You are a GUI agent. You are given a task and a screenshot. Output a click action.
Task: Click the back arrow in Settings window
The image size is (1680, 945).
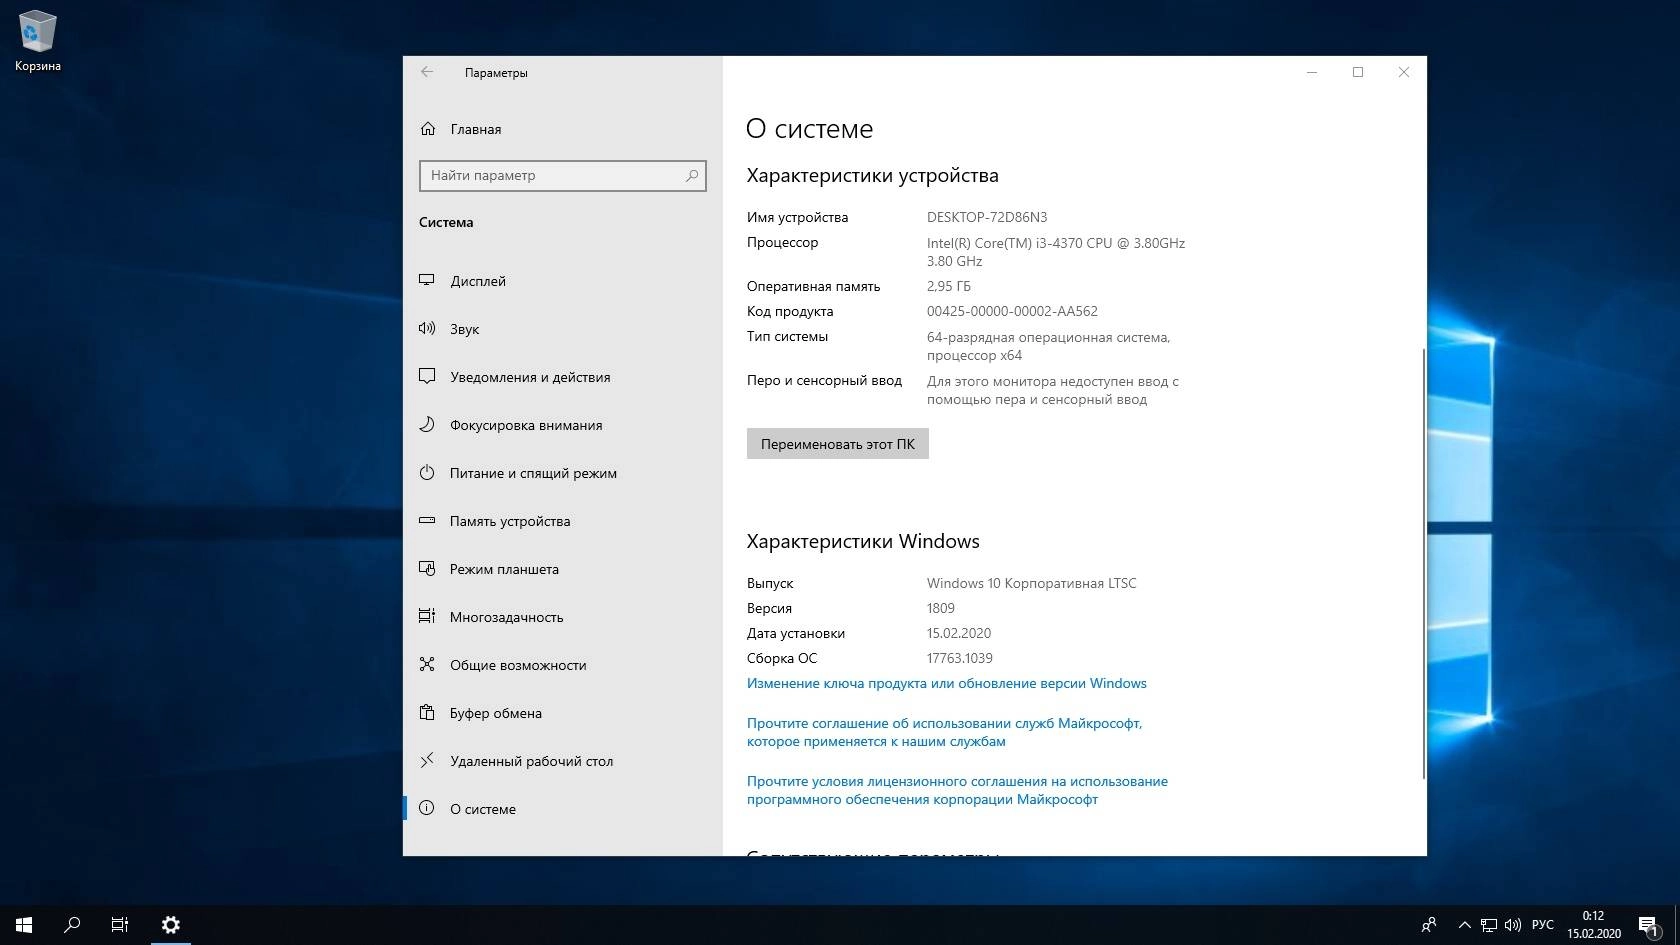pyautogui.click(x=427, y=72)
